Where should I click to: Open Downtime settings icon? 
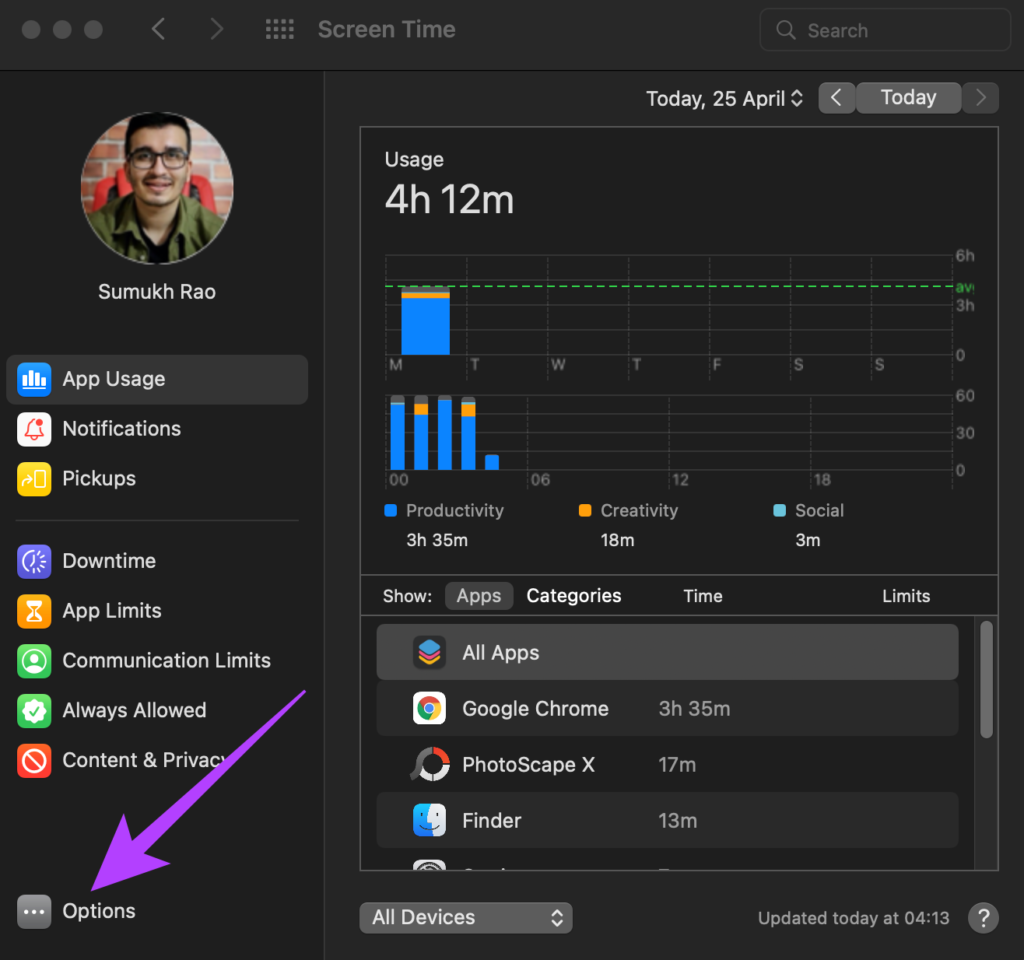coord(34,561)
